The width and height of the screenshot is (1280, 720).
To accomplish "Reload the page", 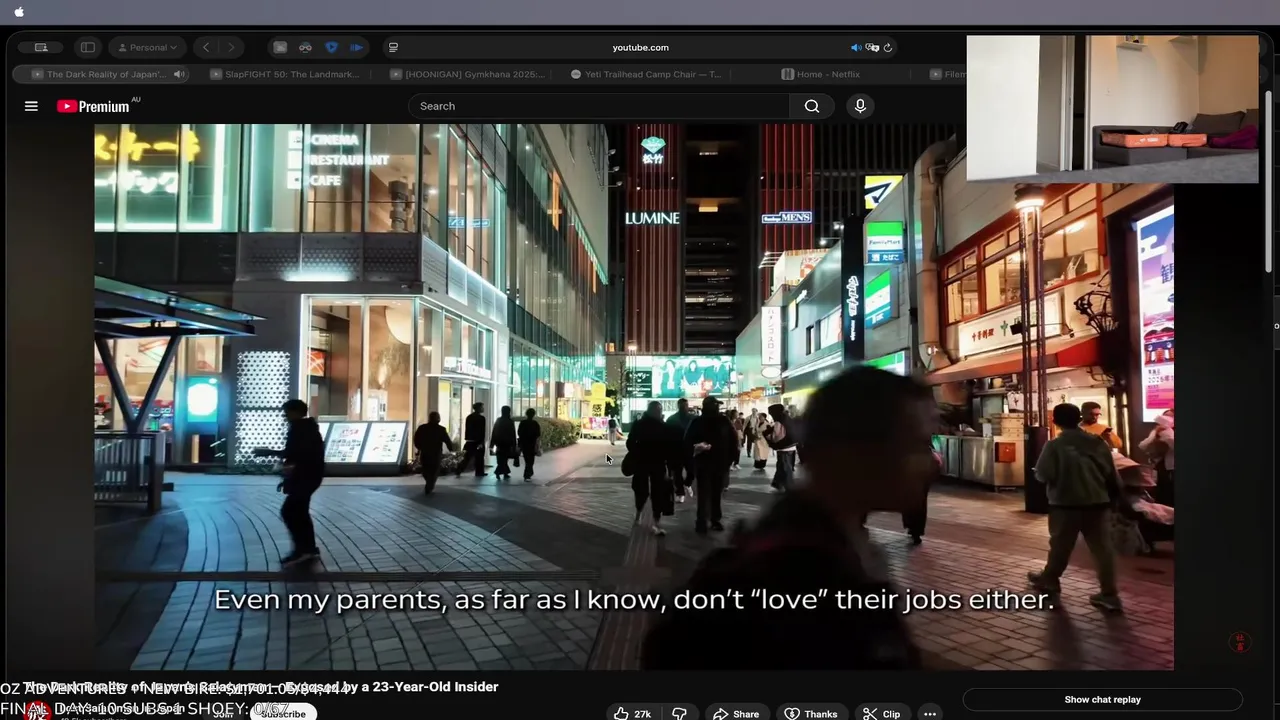I will [x=887, y=47].
